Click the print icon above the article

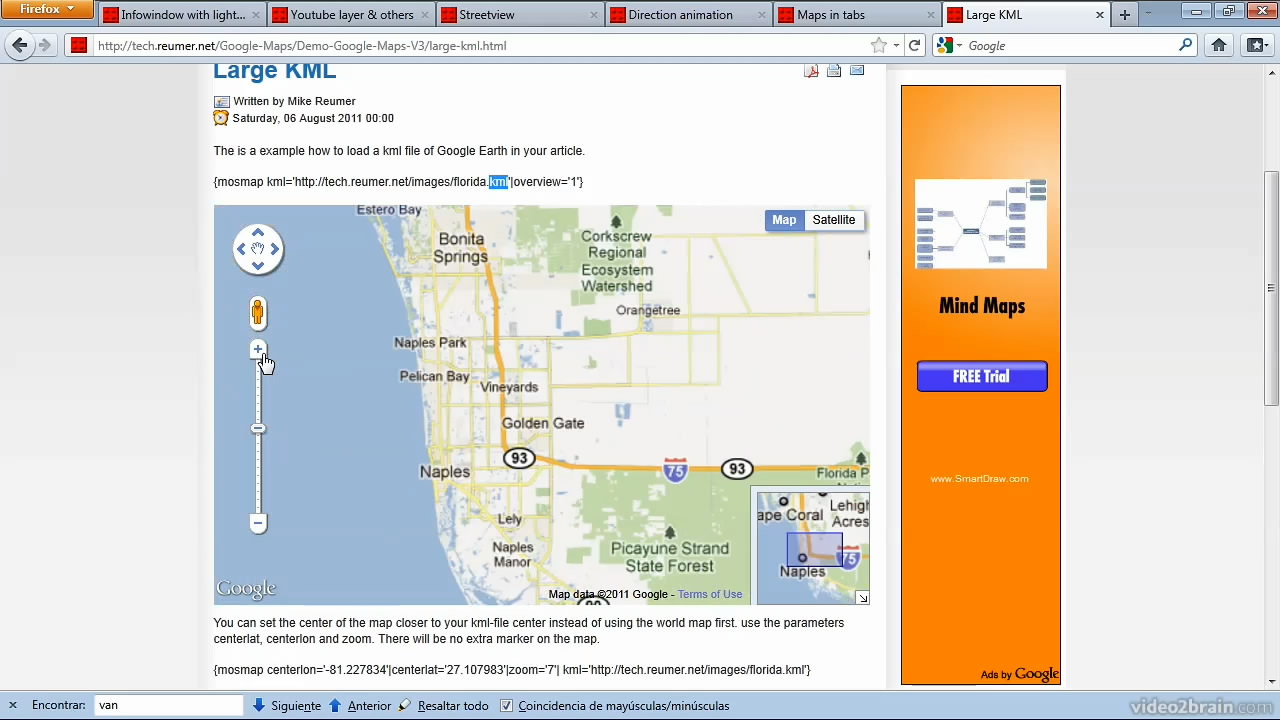click(834, 70)
